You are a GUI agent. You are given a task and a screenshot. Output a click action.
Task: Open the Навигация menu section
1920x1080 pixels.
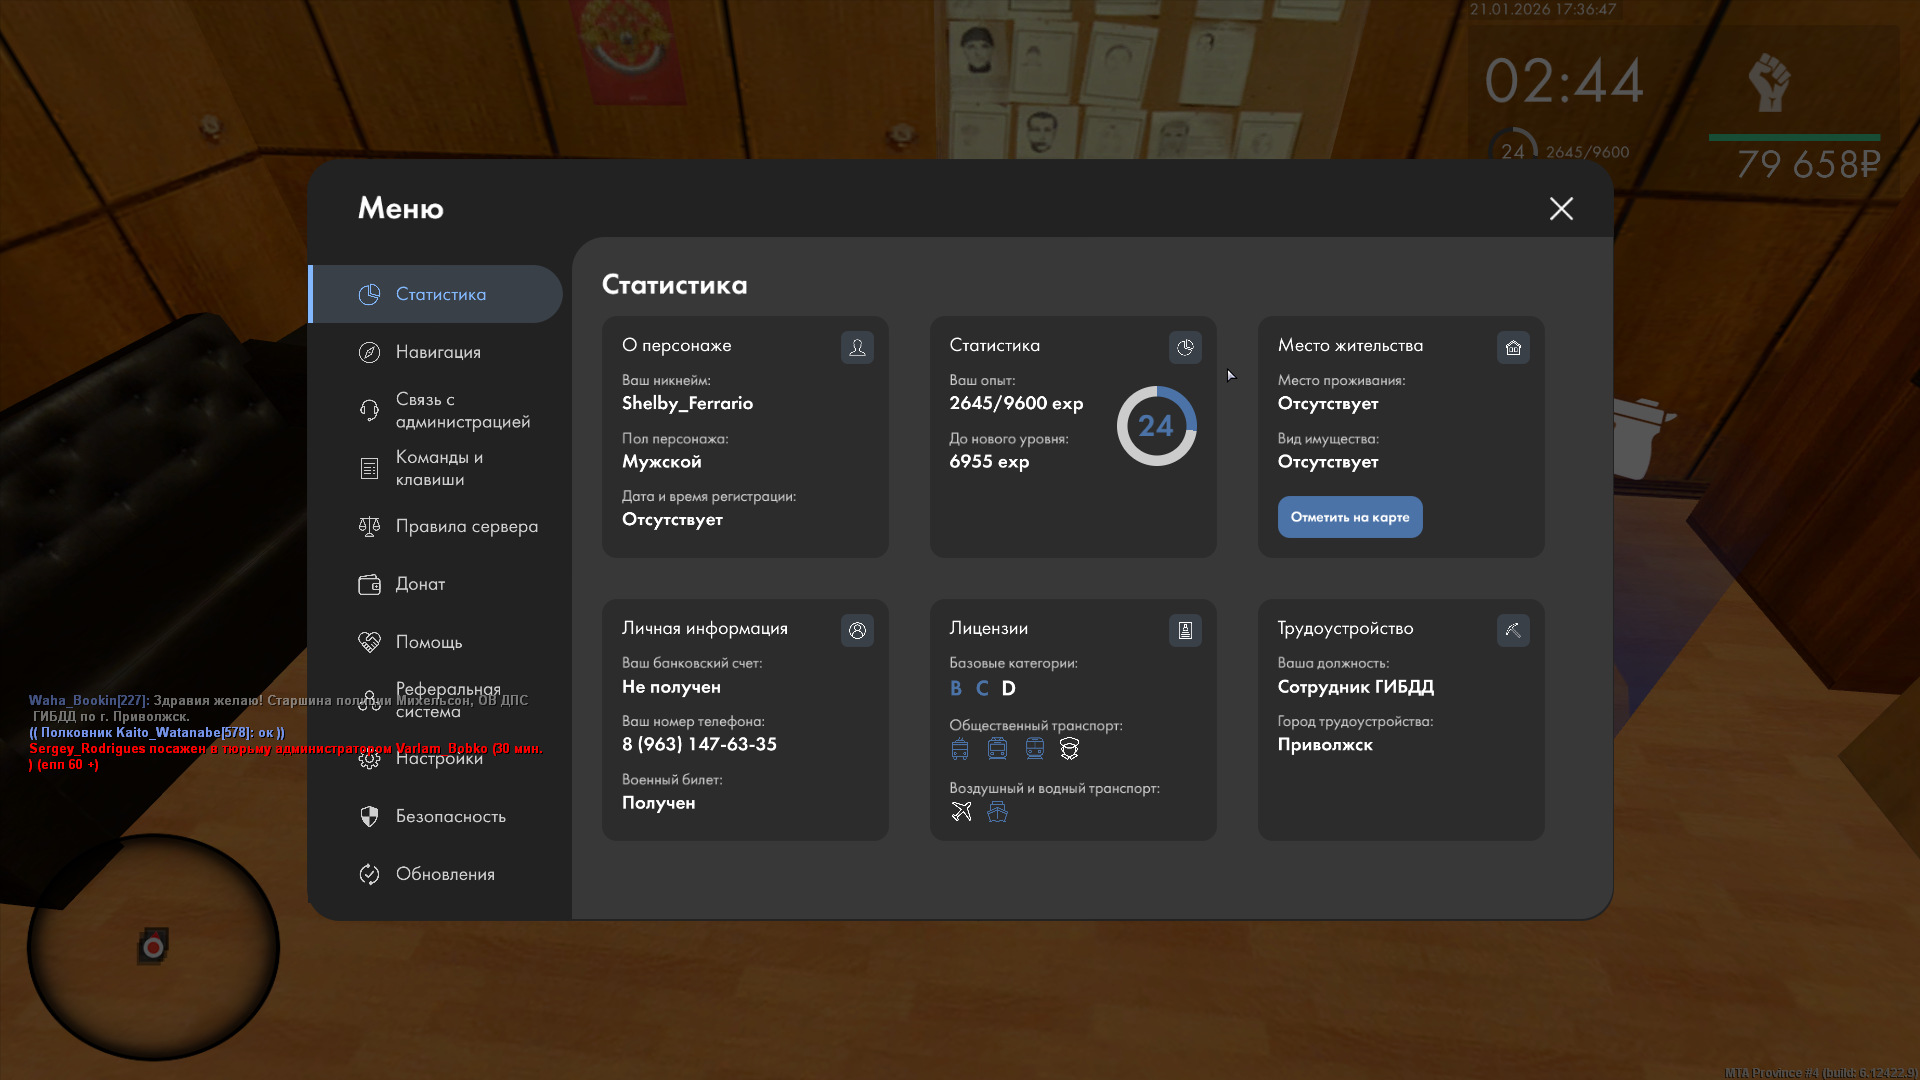pyautogui.click(x=438, y=352)
